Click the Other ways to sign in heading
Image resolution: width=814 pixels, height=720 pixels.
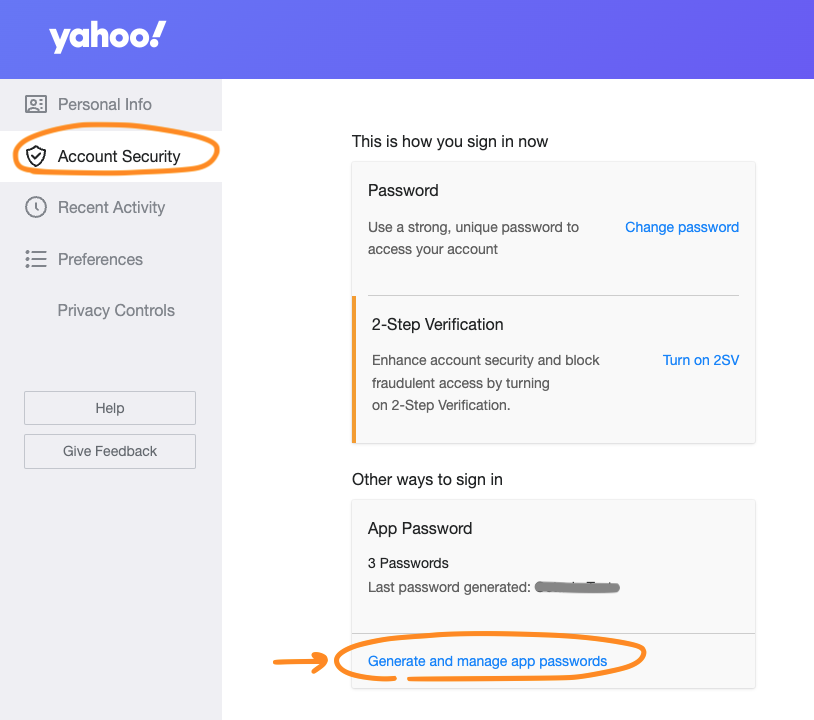(x=427, y=479)
